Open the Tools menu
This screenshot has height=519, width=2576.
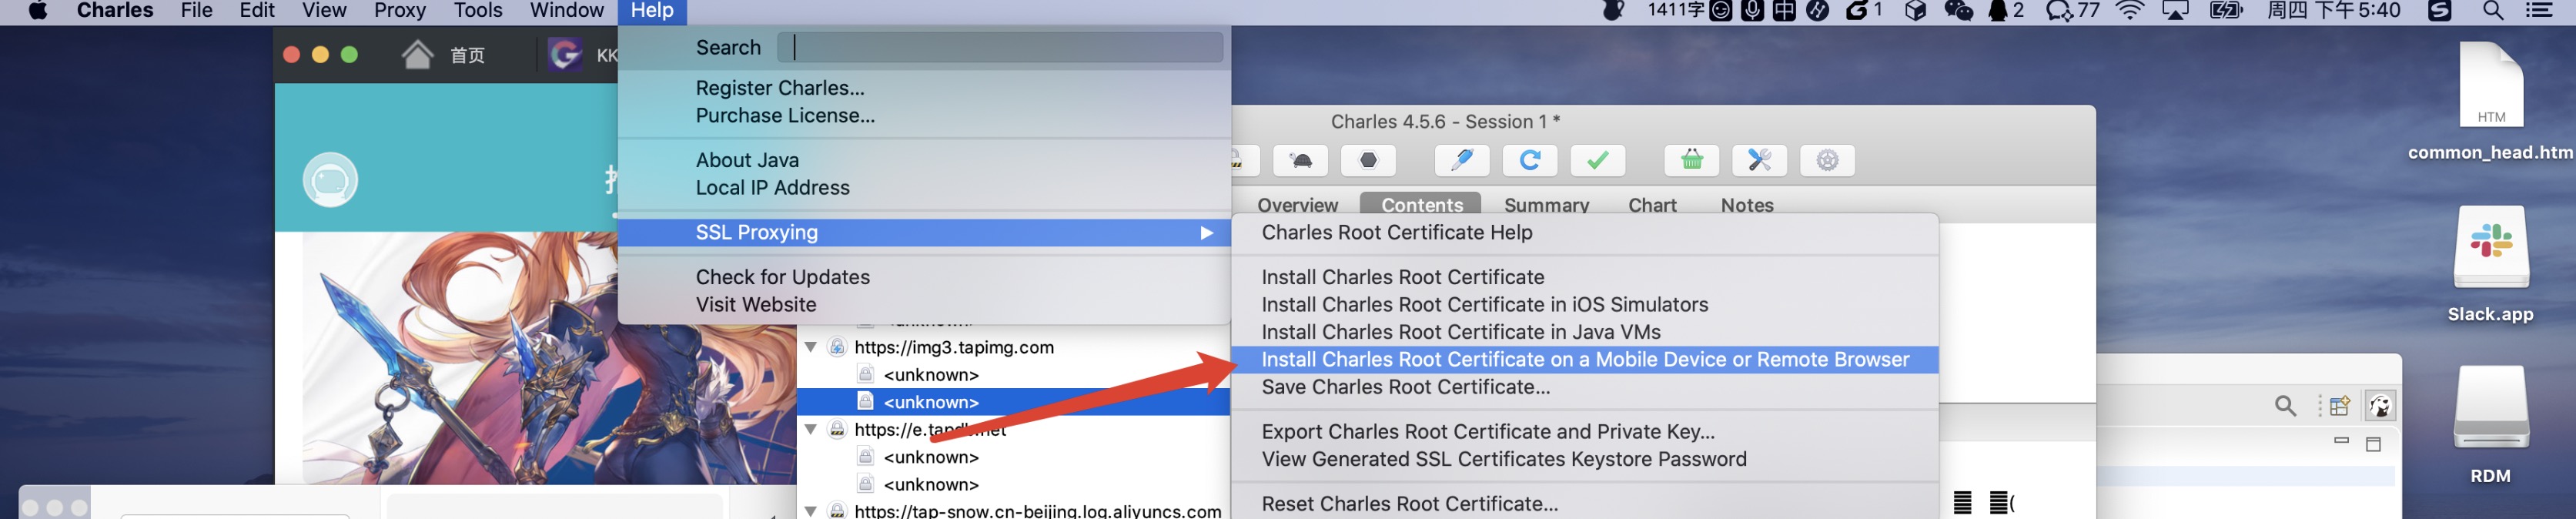[478, 11]
